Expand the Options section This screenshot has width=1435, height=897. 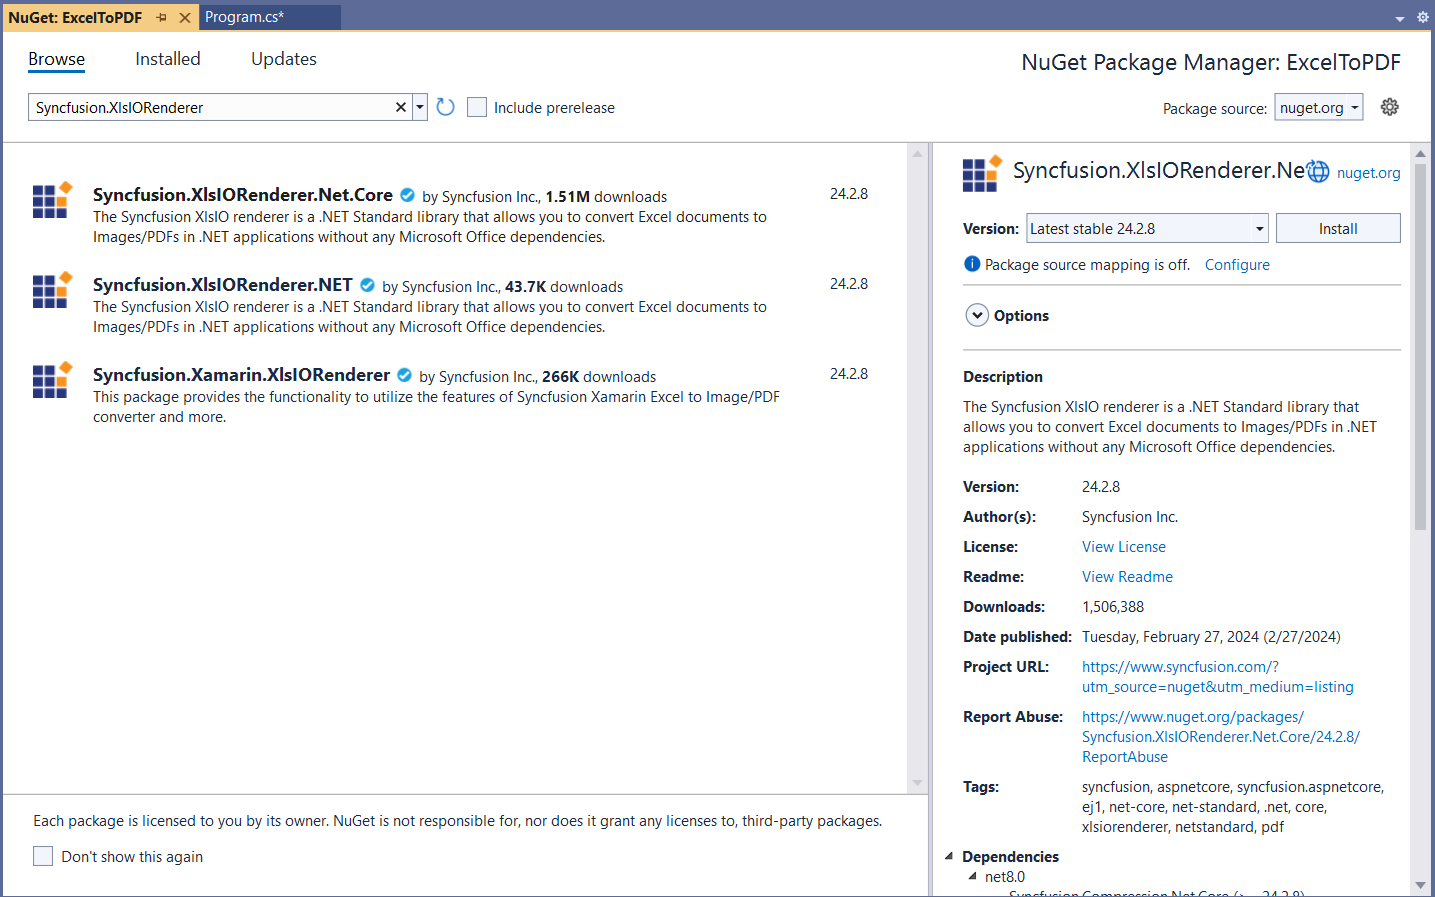coord(977,315)
